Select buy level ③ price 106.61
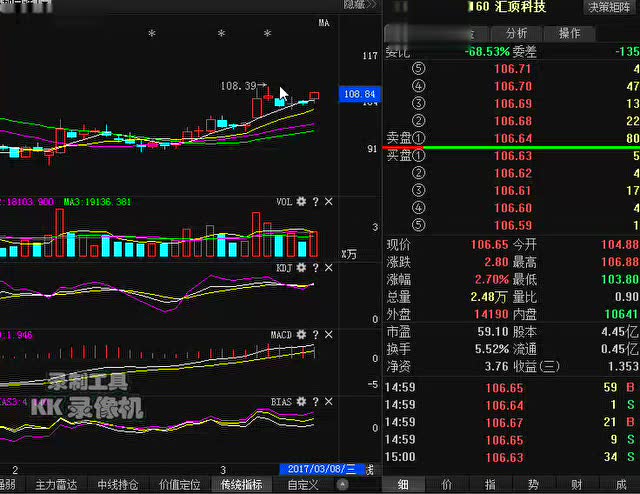Viewport: 640px width, 494px height. point(513,190)
